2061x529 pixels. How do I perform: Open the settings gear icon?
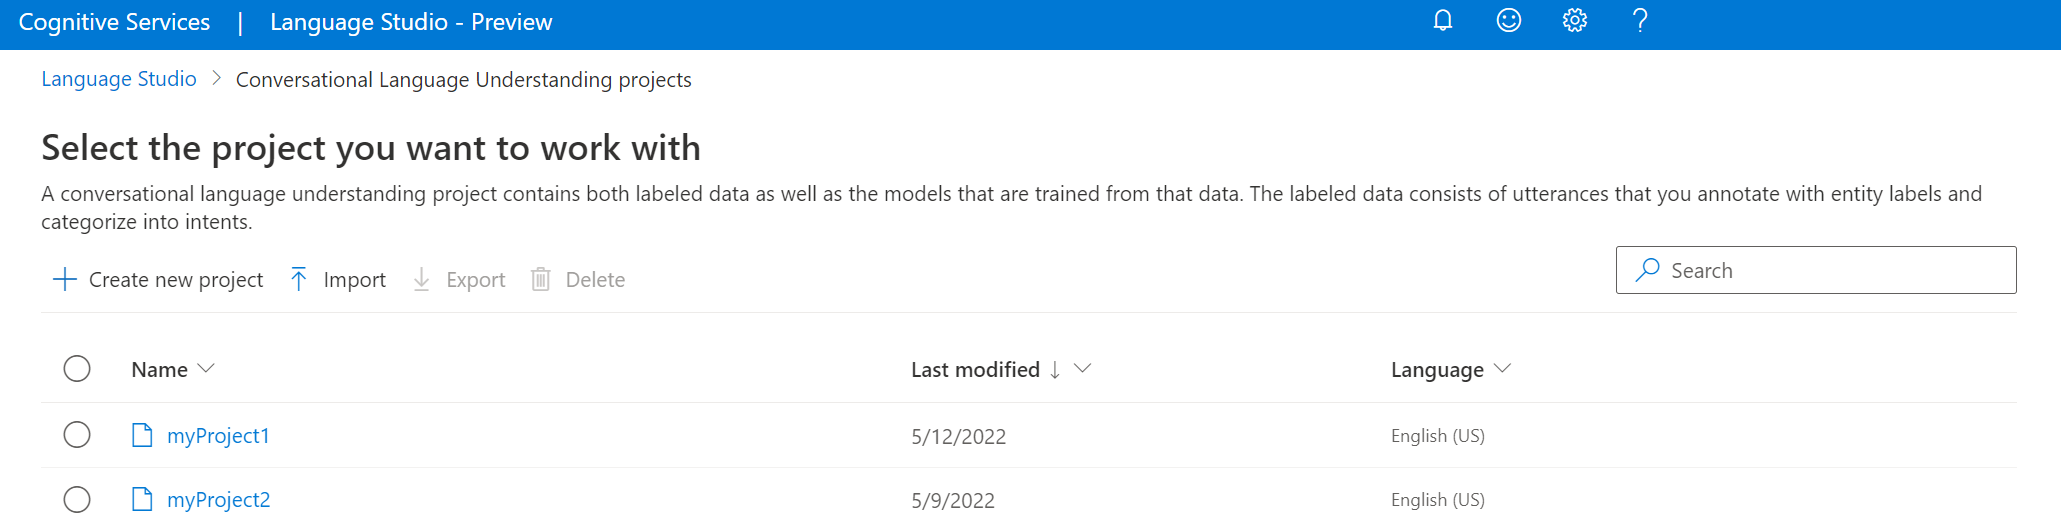click(x=1574, y=21)
